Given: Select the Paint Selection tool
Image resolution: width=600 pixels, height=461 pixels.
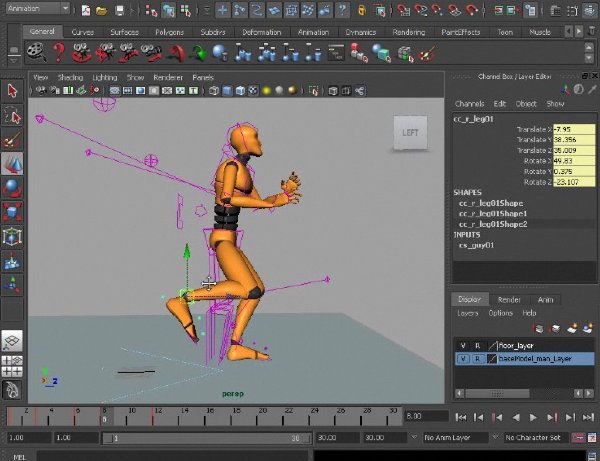Looking at the screenshot, I should point(12,139).
